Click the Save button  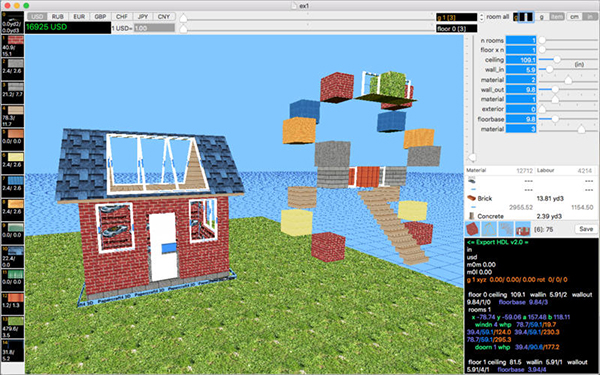pos(586,229)
